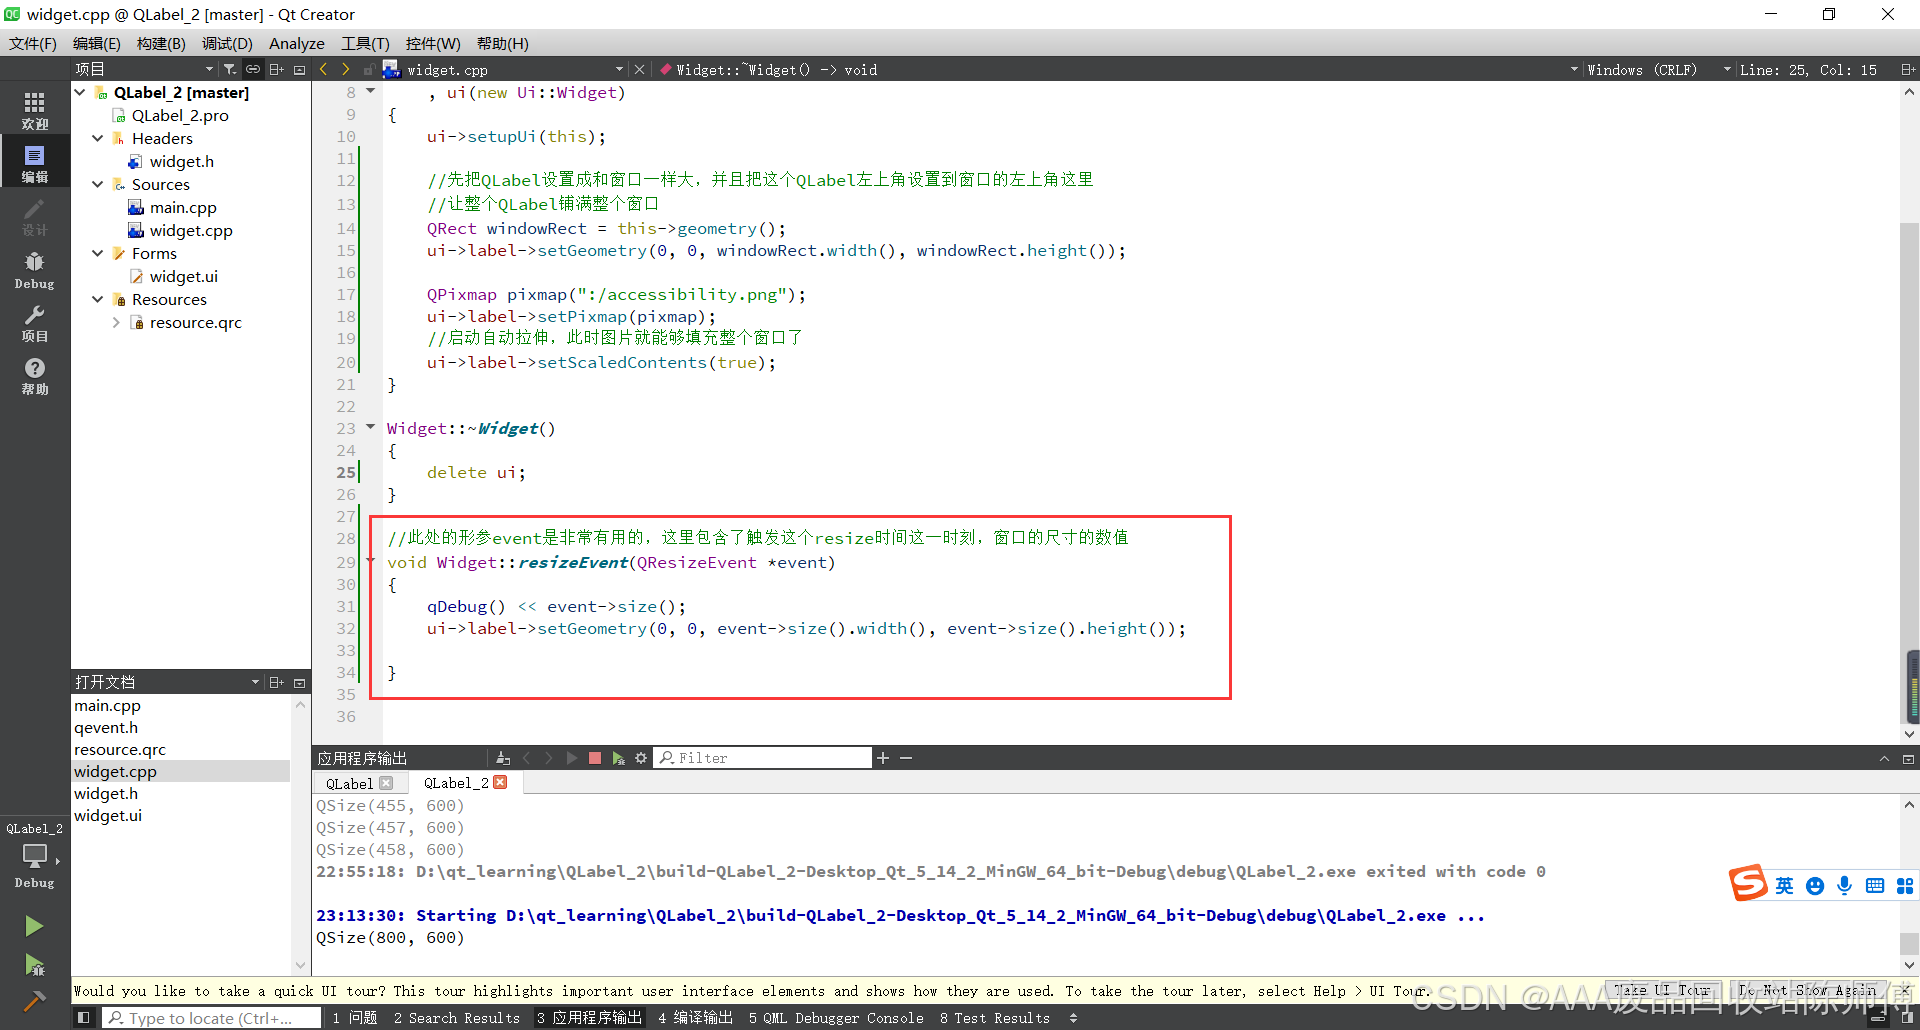Open the Design mode (设计)
The image size is (1920, 1030).
point(34,216)
